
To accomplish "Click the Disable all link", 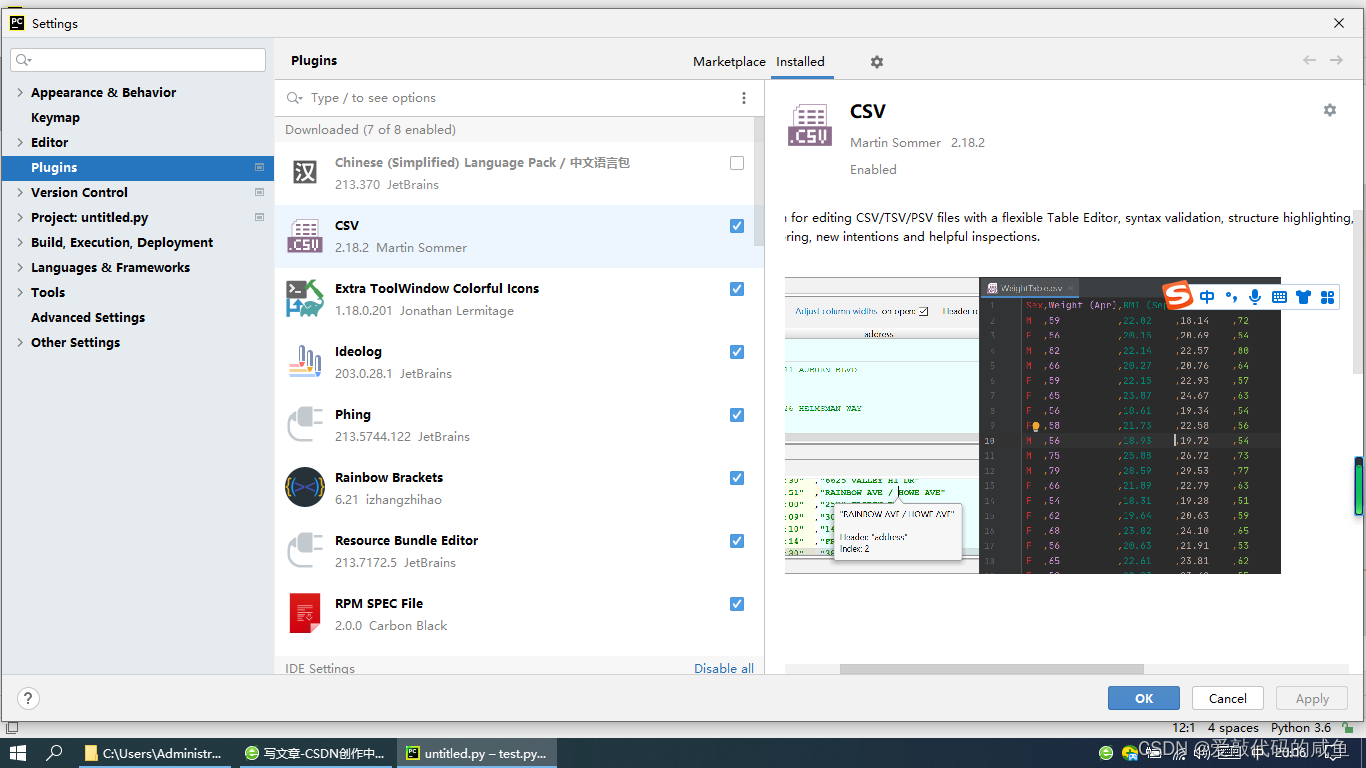I will 724,668.
